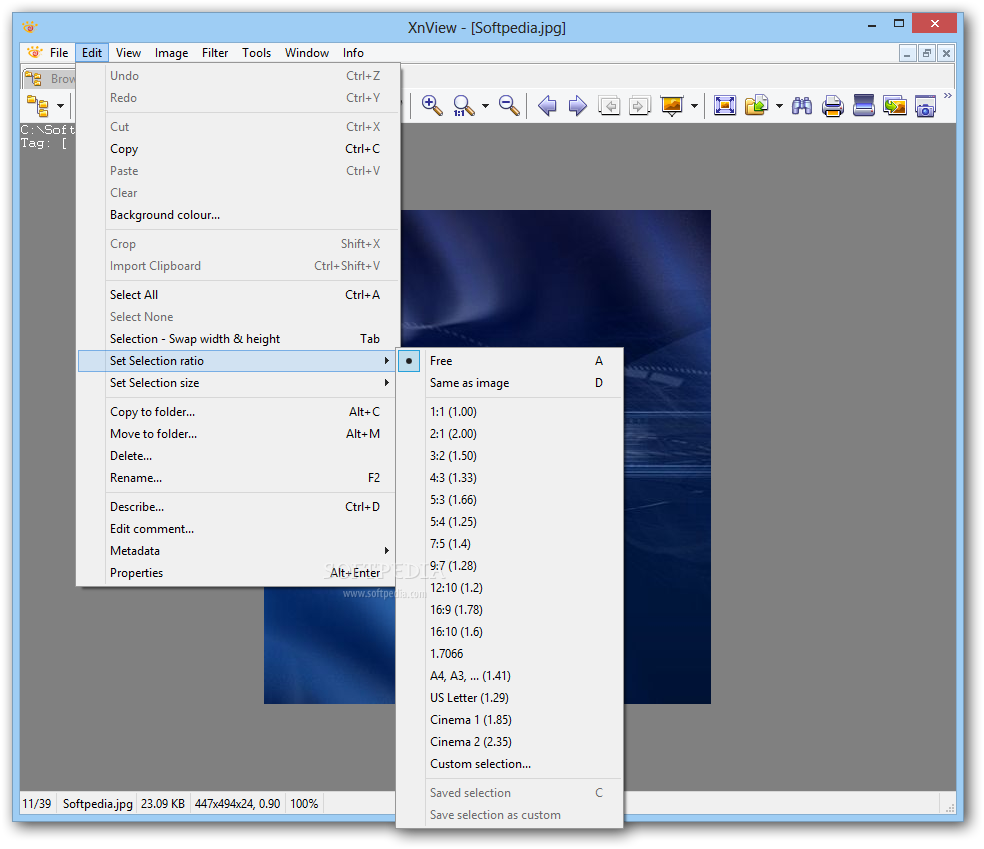Restore the inner document window button
984x849 pixels.
pos(926,53)
